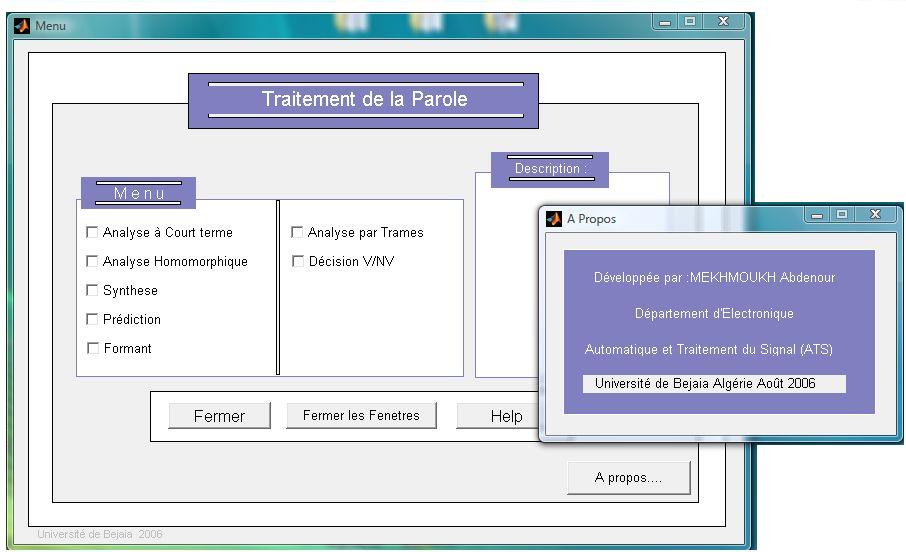906x552 pixels.
Task: Check the Décision V/NV box
Action: click(298, 261)
